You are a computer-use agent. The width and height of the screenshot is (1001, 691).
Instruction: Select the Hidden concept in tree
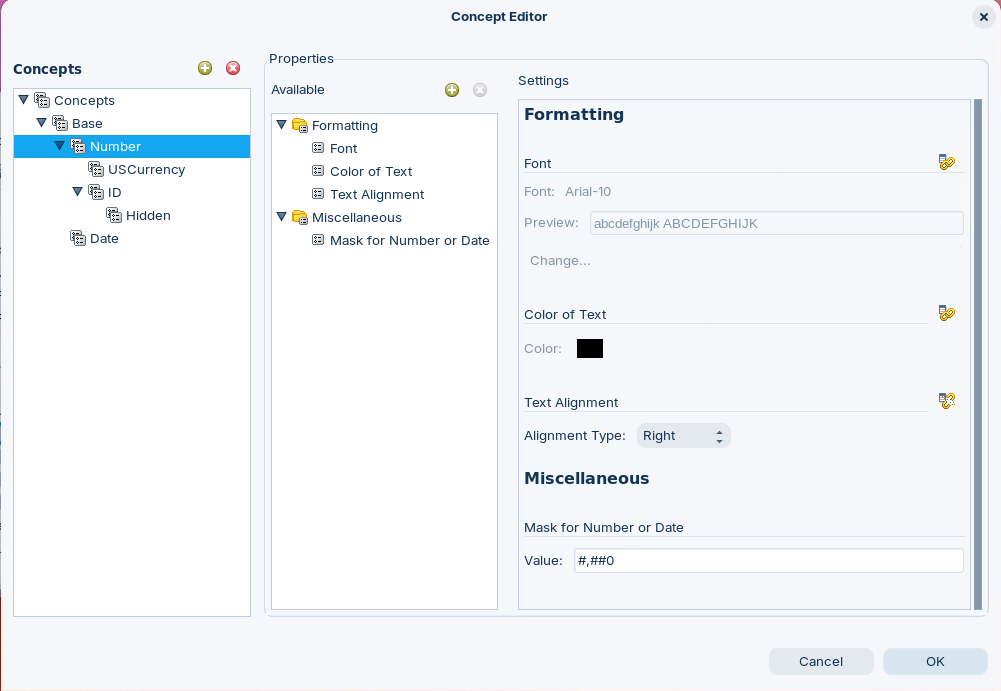148,215
